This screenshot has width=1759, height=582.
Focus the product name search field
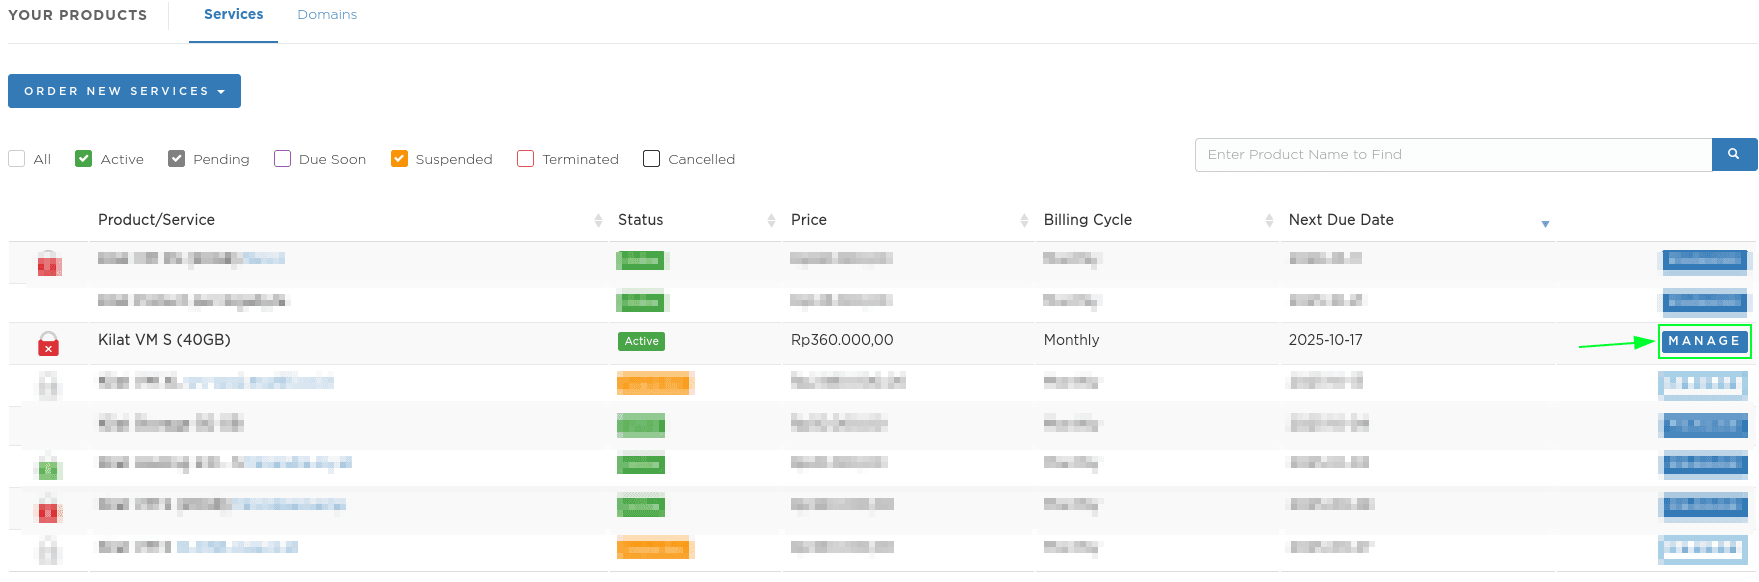click(1452, 155)
